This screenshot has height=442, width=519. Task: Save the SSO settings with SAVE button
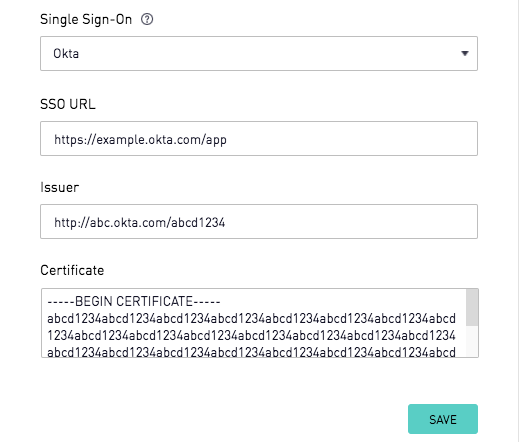443,419
